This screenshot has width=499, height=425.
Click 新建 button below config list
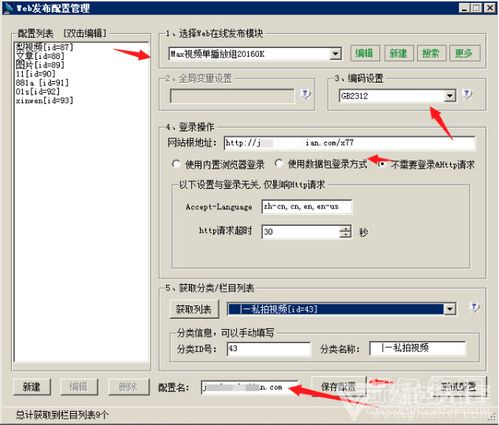click(32, 387)
